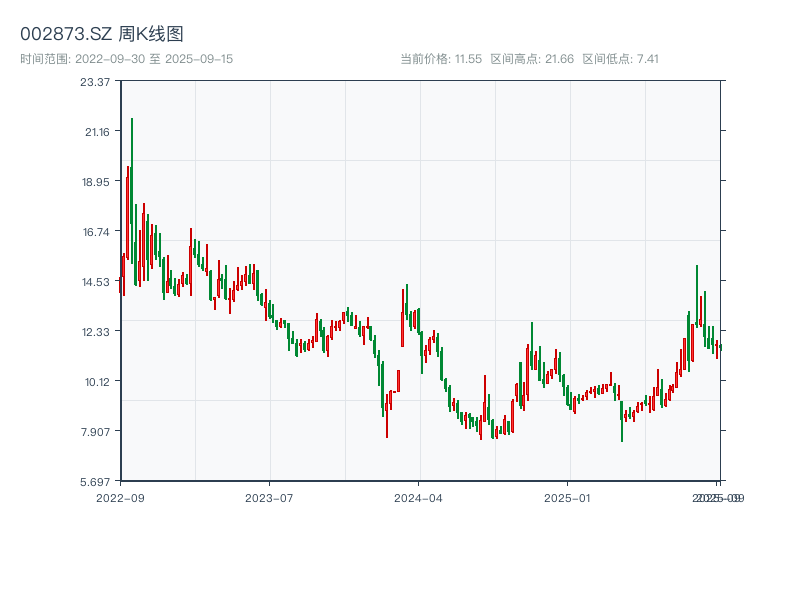The image size is (800, 600).
Task: Select the time range text 2022-09-30 至 2025-09-15
Action: pos(154,59)
